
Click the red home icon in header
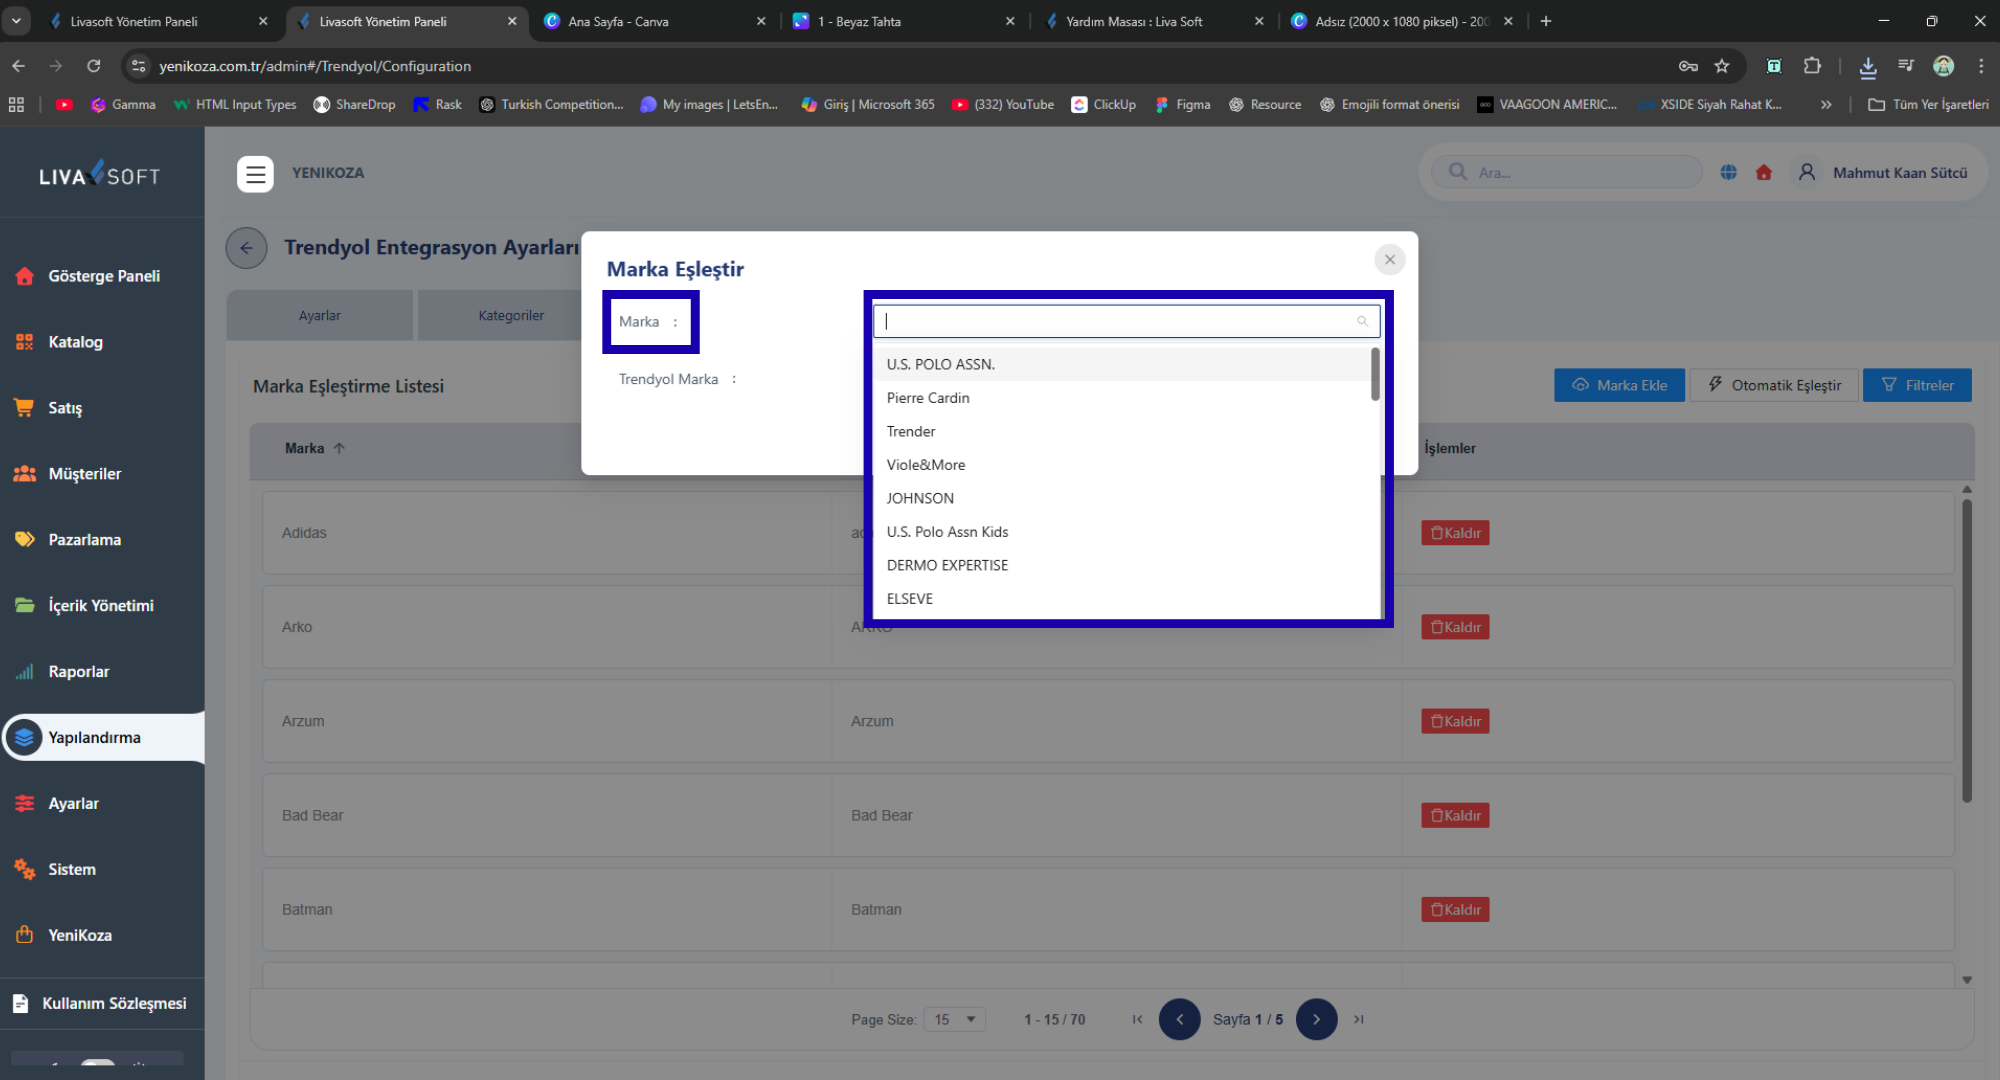1764,173
